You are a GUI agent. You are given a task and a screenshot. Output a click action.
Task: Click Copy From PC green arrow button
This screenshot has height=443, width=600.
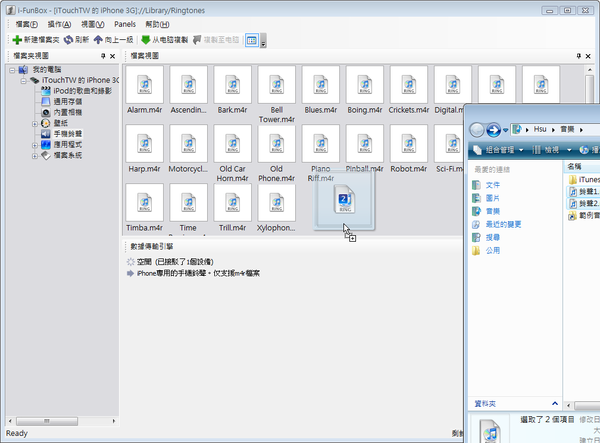point(165,40)
